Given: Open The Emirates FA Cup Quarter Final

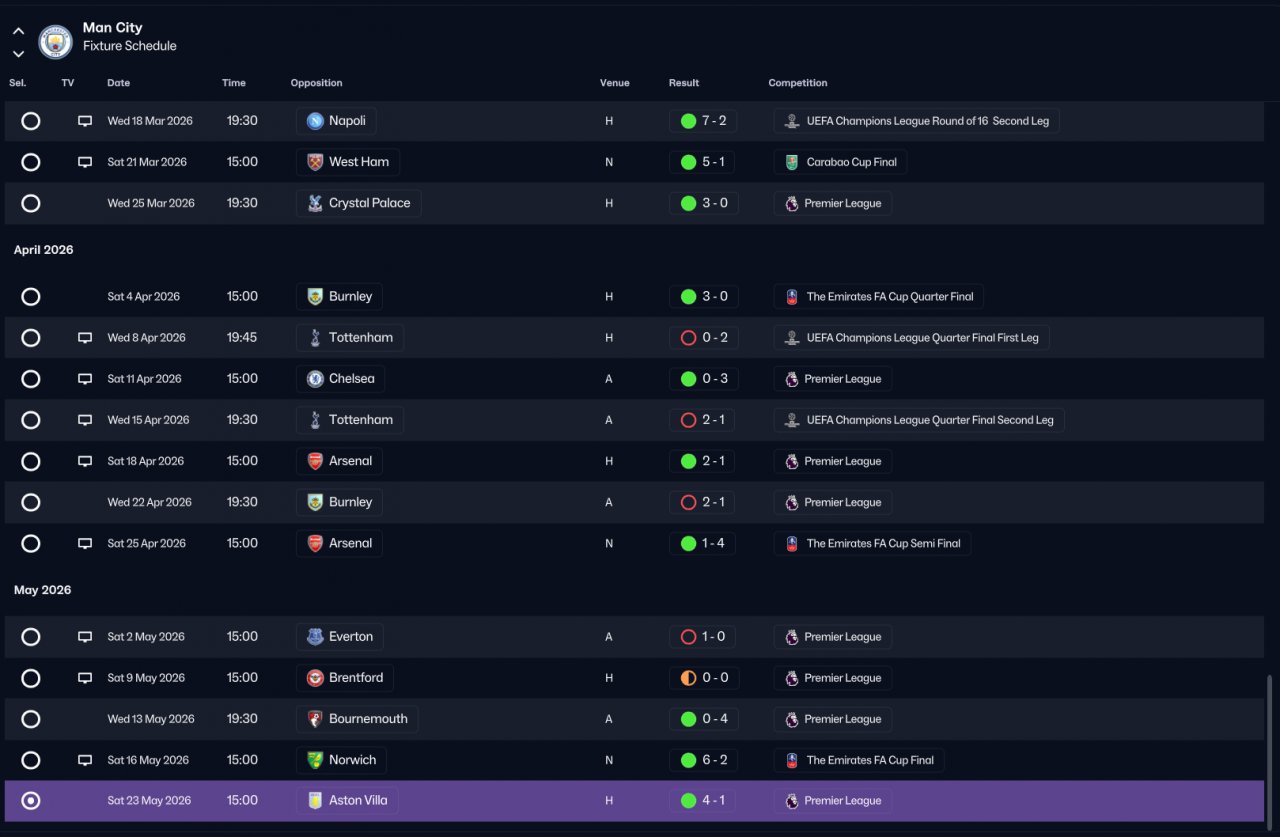Looking at the screenshot, I should point(878,297).
